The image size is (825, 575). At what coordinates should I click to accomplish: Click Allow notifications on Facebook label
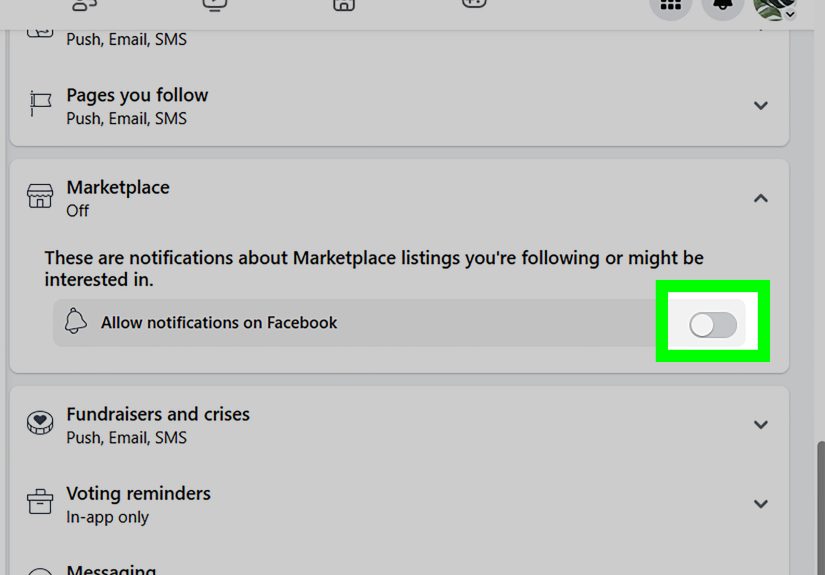(x=219, y=322)
